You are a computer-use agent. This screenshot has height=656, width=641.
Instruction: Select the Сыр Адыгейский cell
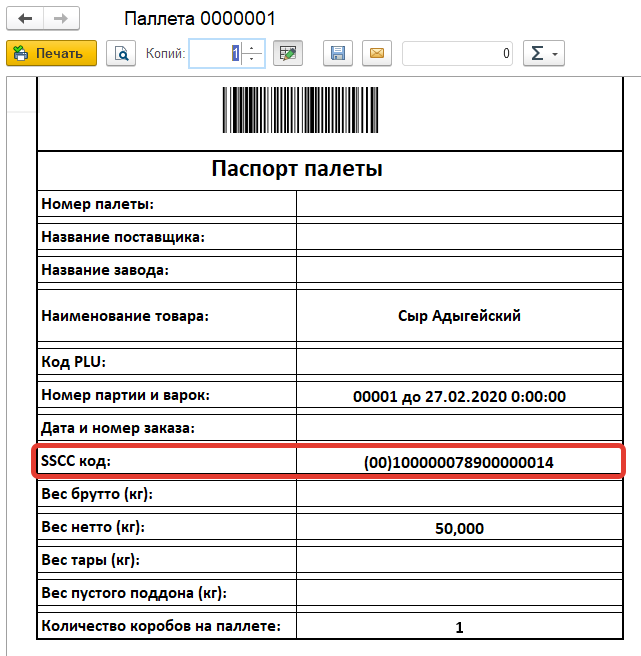[x=459, y=316]
